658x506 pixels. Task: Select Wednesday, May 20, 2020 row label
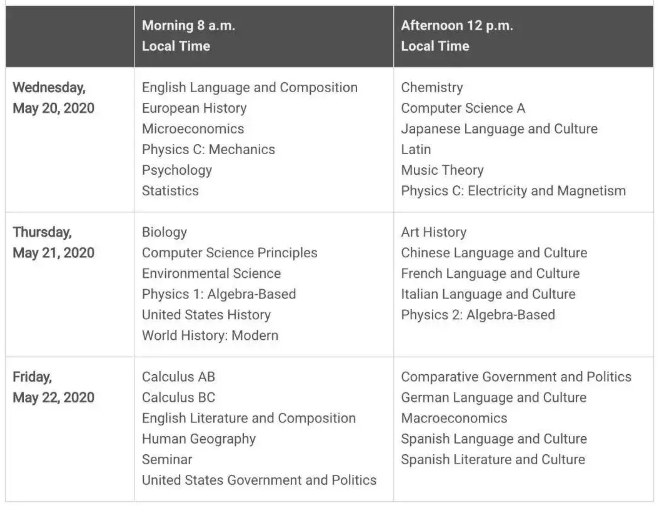(53, 98)
